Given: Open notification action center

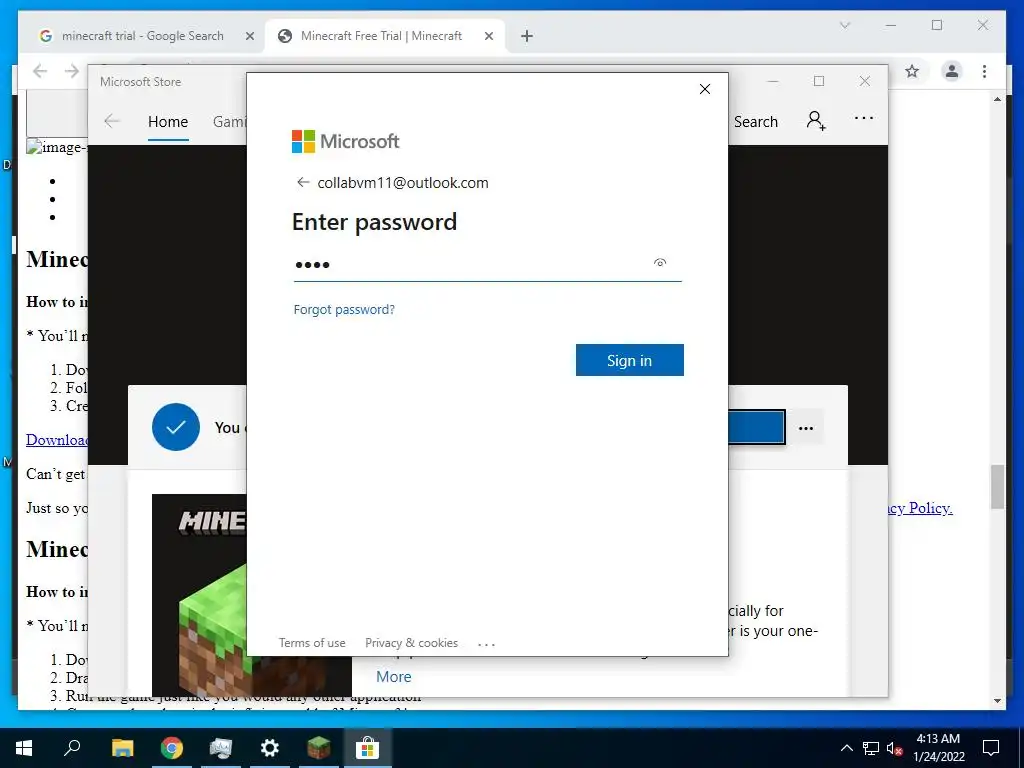Looking at the screenshot, I should coord(991,748).
